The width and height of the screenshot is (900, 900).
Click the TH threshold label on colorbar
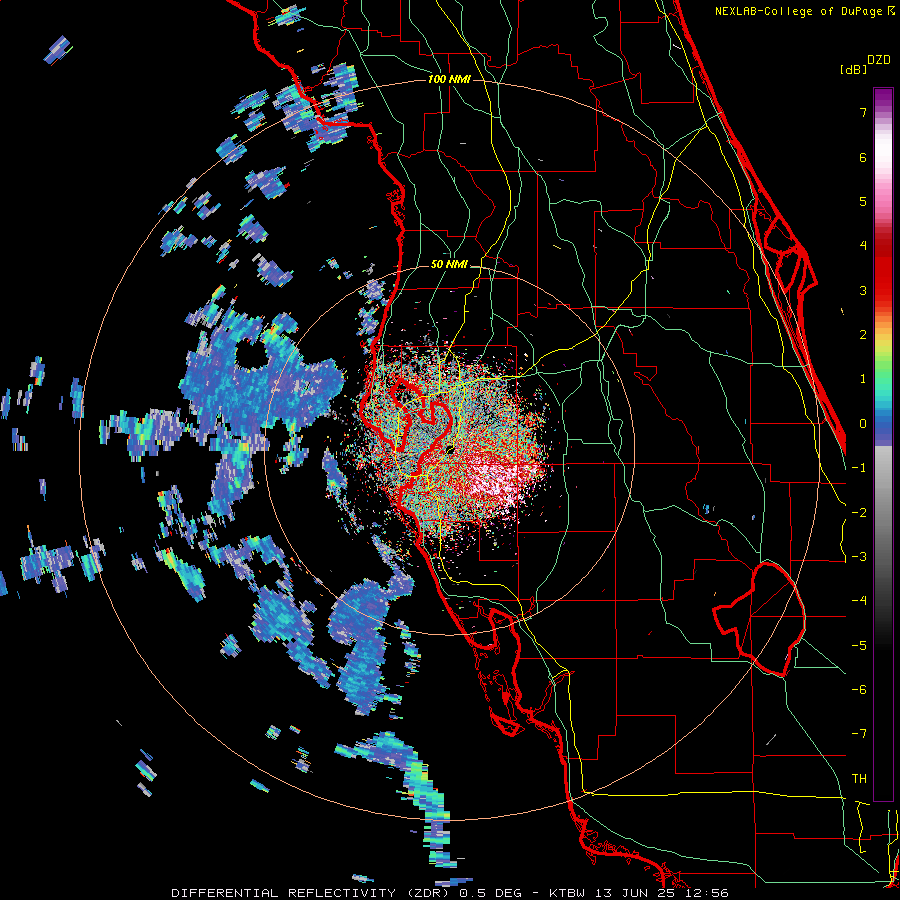[x=859, y=778]
